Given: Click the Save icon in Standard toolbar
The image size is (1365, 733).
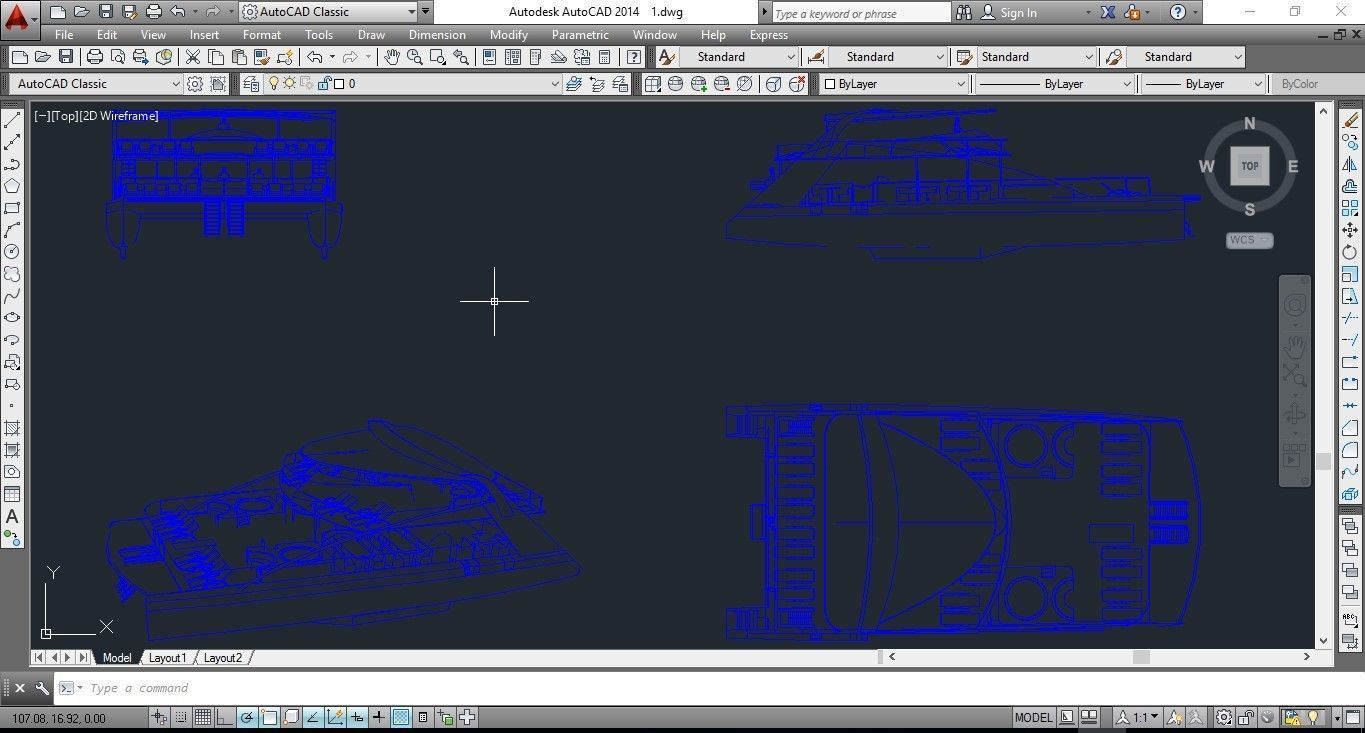Looking at the screenshot, I should click(x=65, y=57).
